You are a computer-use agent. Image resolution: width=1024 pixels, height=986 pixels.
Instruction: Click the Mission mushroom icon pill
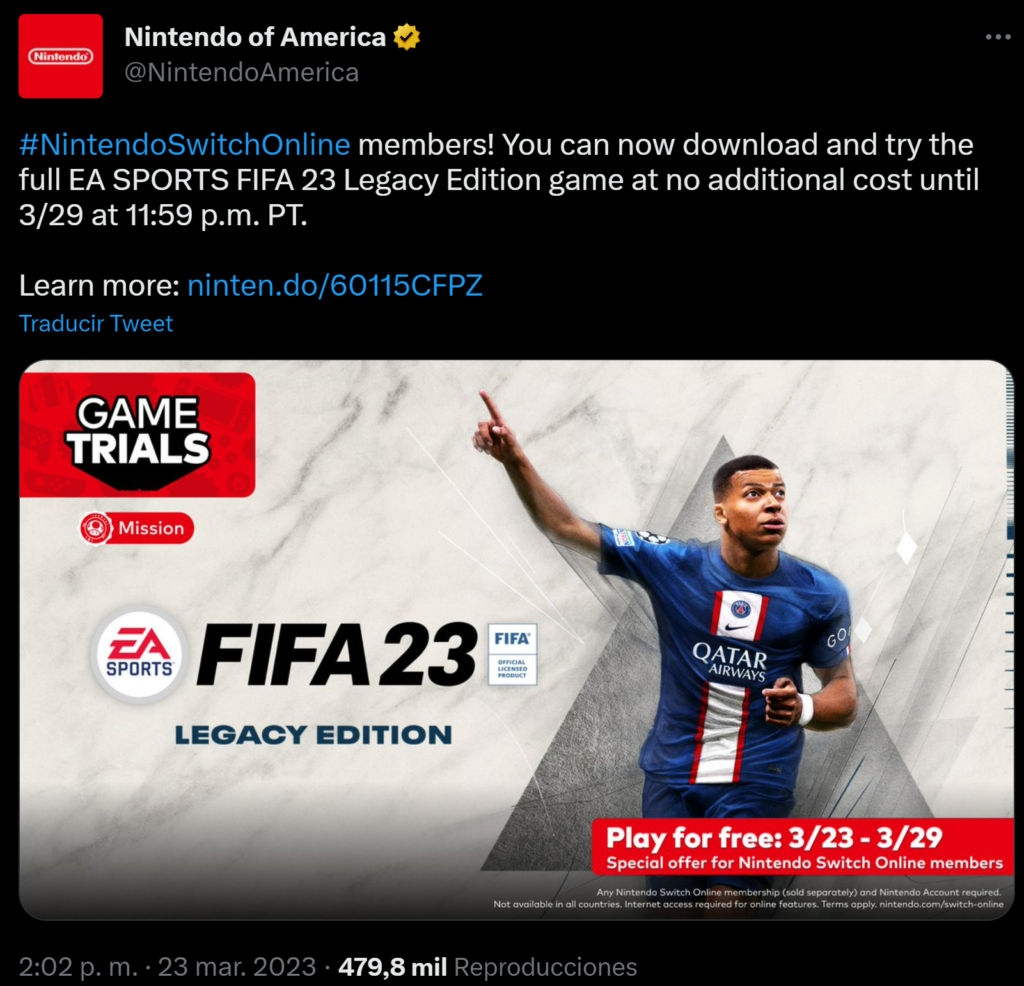click(136, 528)
